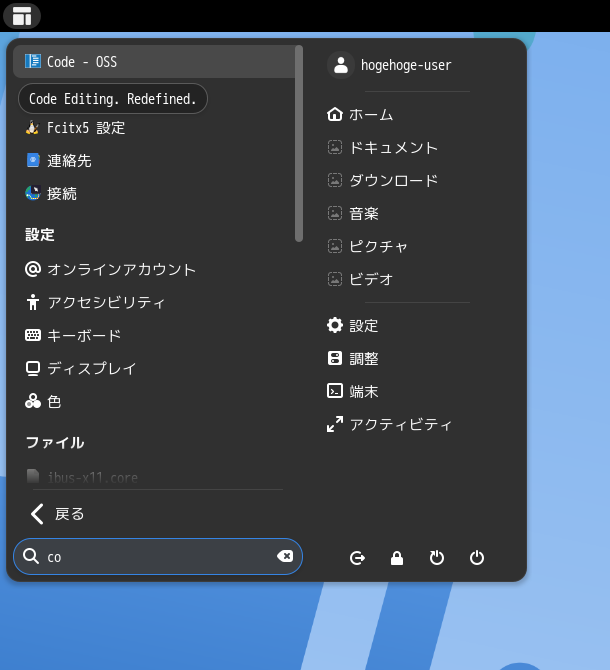Click the @ online accounts icon

click(x=33, y=269)
